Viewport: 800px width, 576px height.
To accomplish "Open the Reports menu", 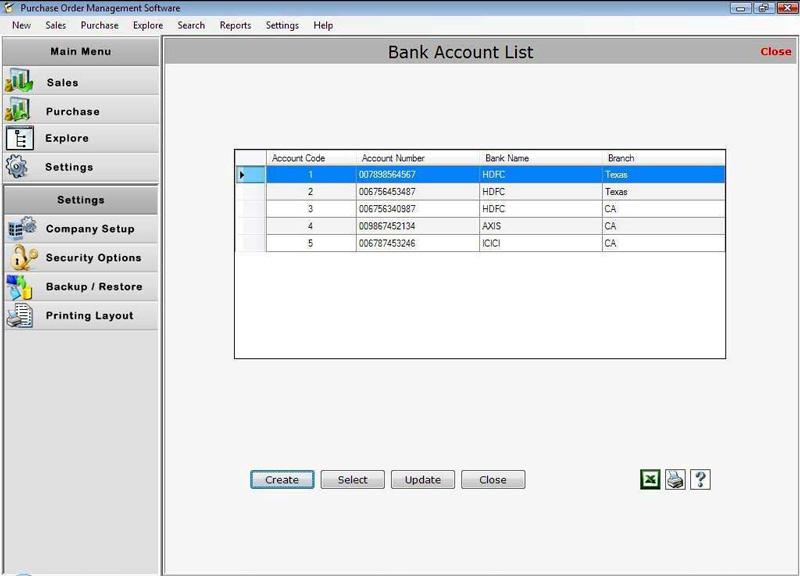I will tap(234, 25).
